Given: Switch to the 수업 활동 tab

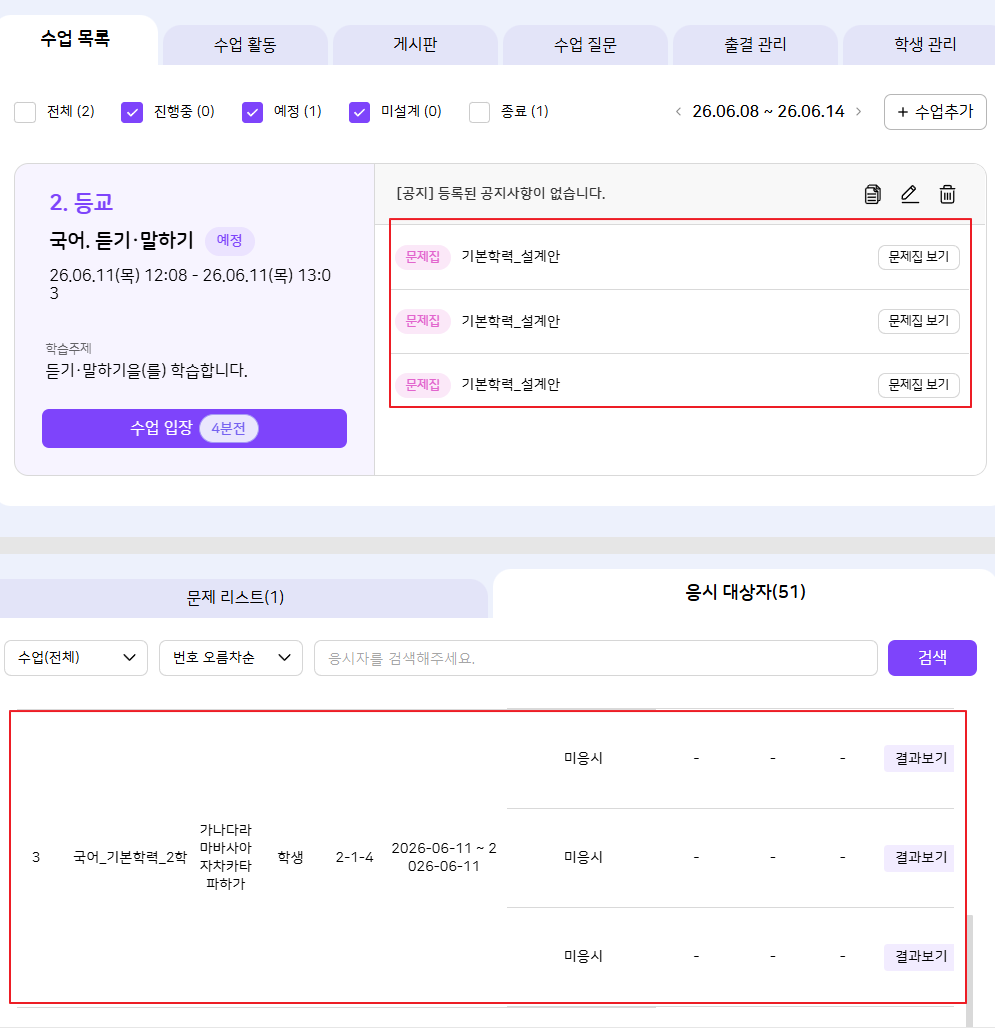Looking at the screenshot, I should point(245,45).
